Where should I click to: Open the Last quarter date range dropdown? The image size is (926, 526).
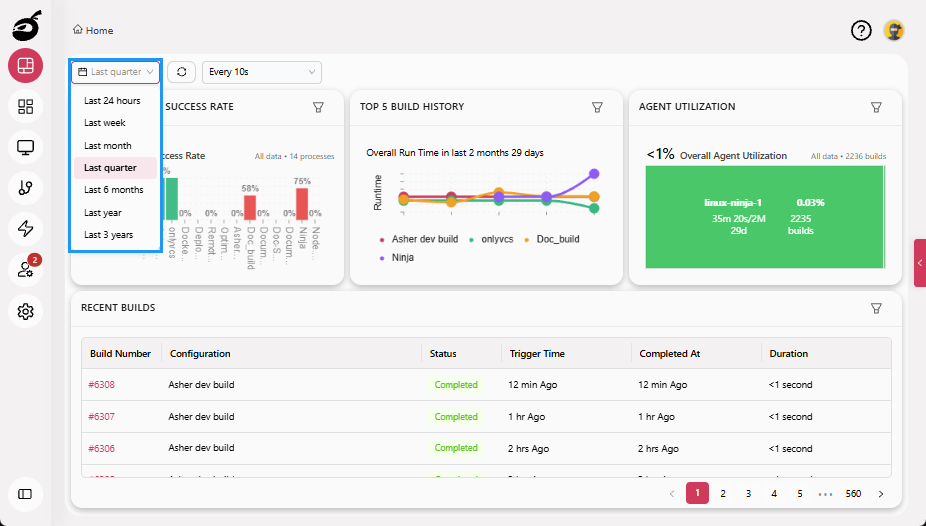click(116, 72)
